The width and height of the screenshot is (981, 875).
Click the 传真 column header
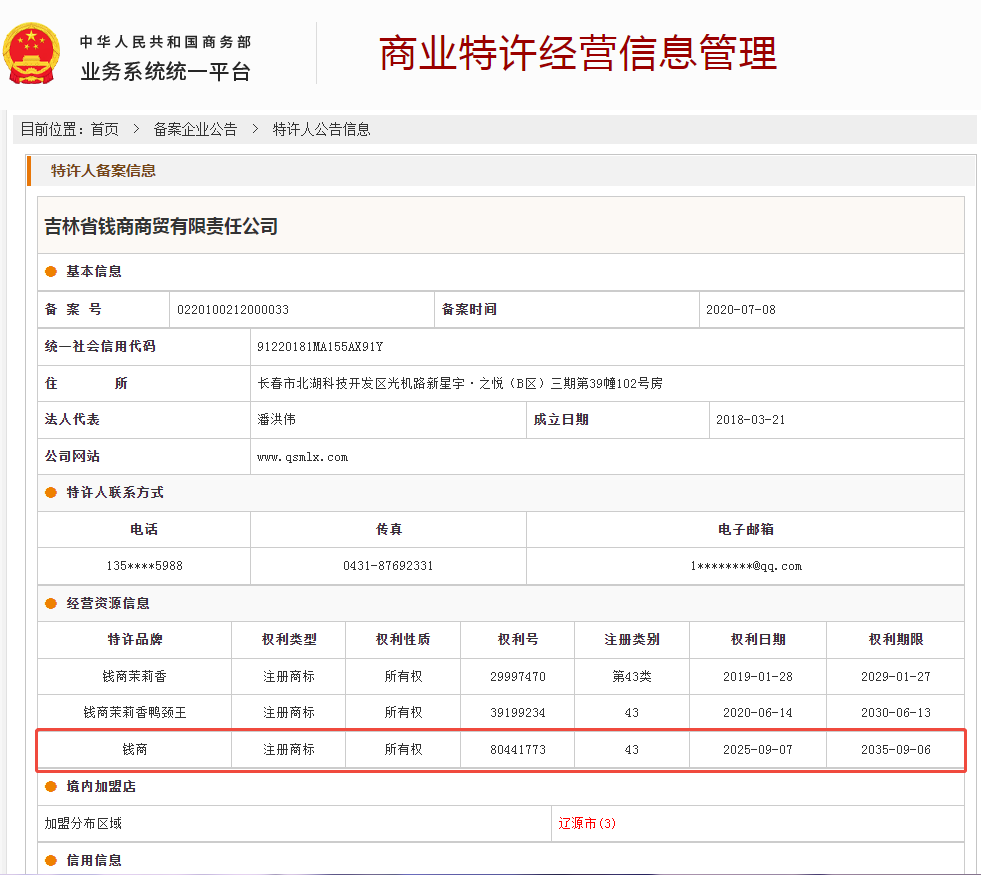point(389,529)
